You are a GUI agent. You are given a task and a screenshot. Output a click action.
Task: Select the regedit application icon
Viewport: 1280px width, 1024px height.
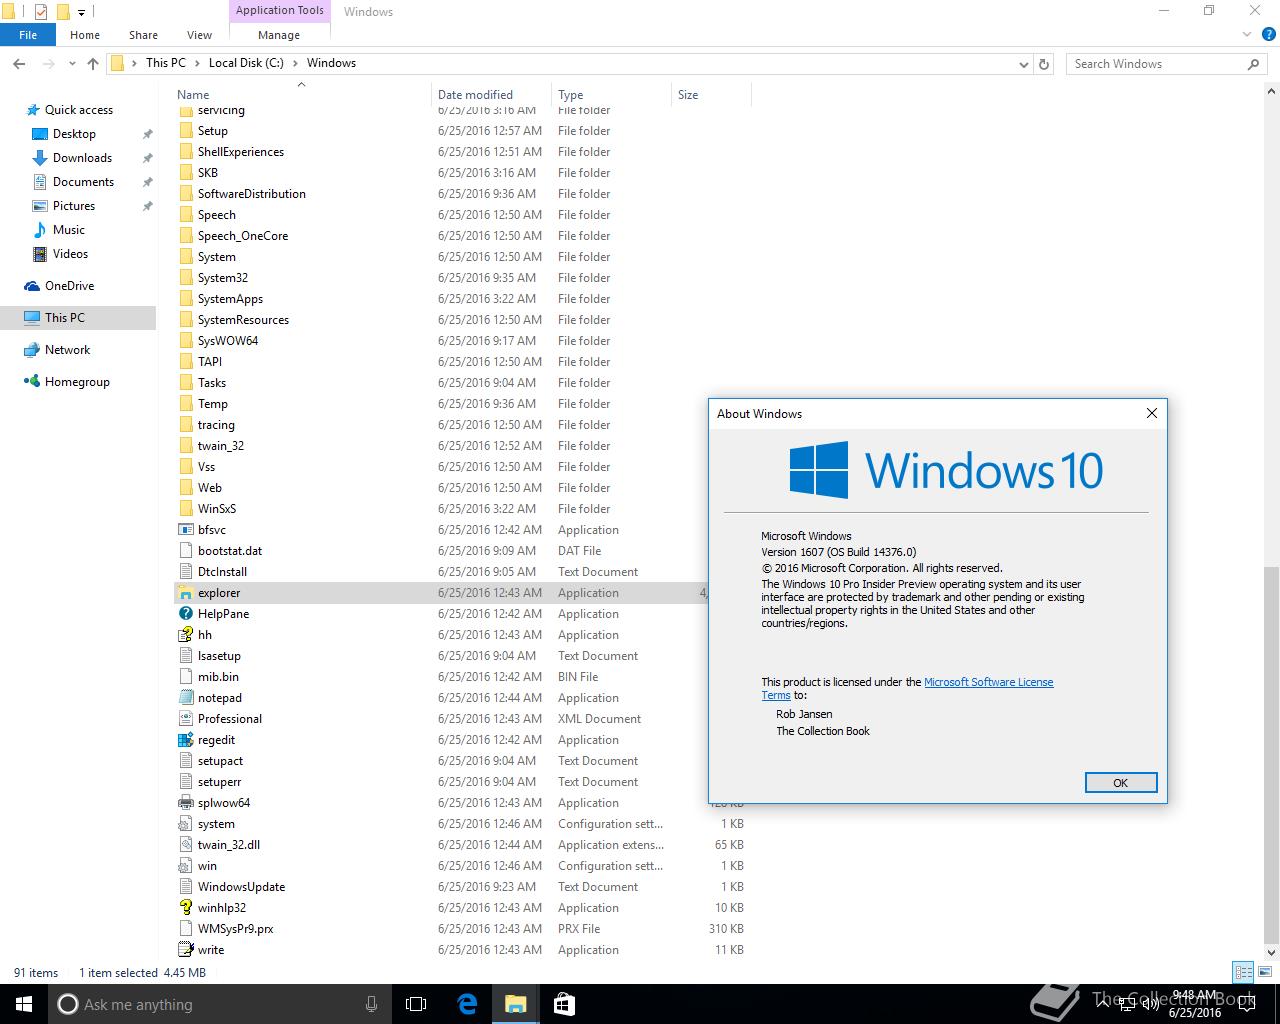(x=185, y=740)
